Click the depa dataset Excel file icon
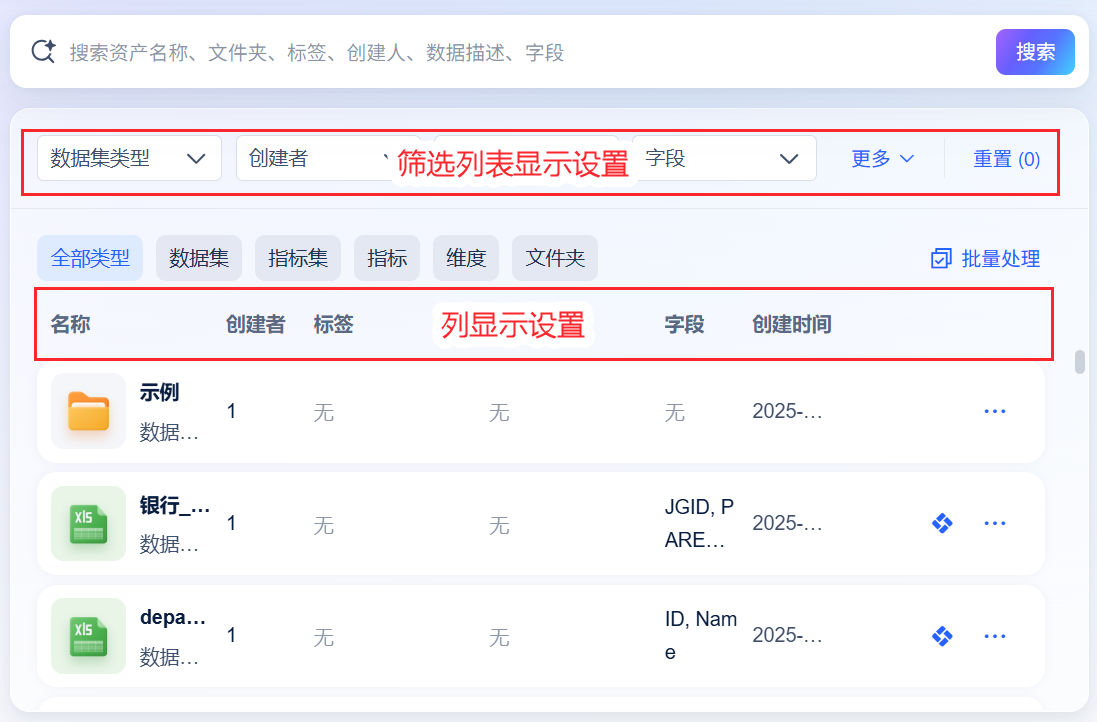The width and height of the screenshot is (1097, 722). (88, 635)
